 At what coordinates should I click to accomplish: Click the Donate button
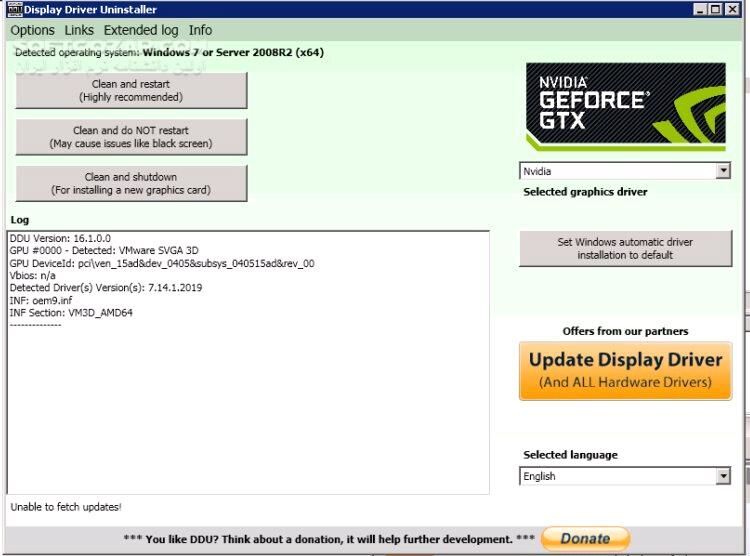click(x=585, y=539)
